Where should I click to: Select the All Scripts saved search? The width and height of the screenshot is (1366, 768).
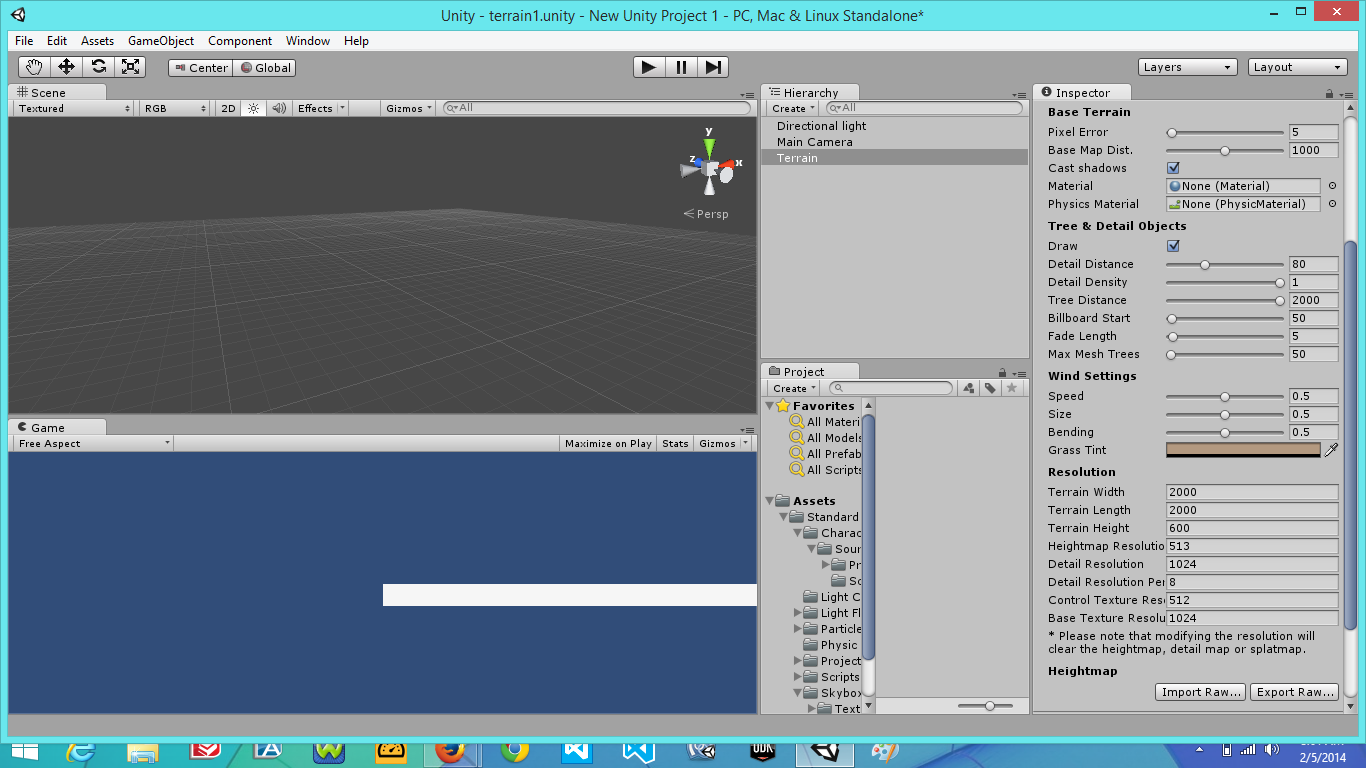pyautogui.click(x=825, y=470)
